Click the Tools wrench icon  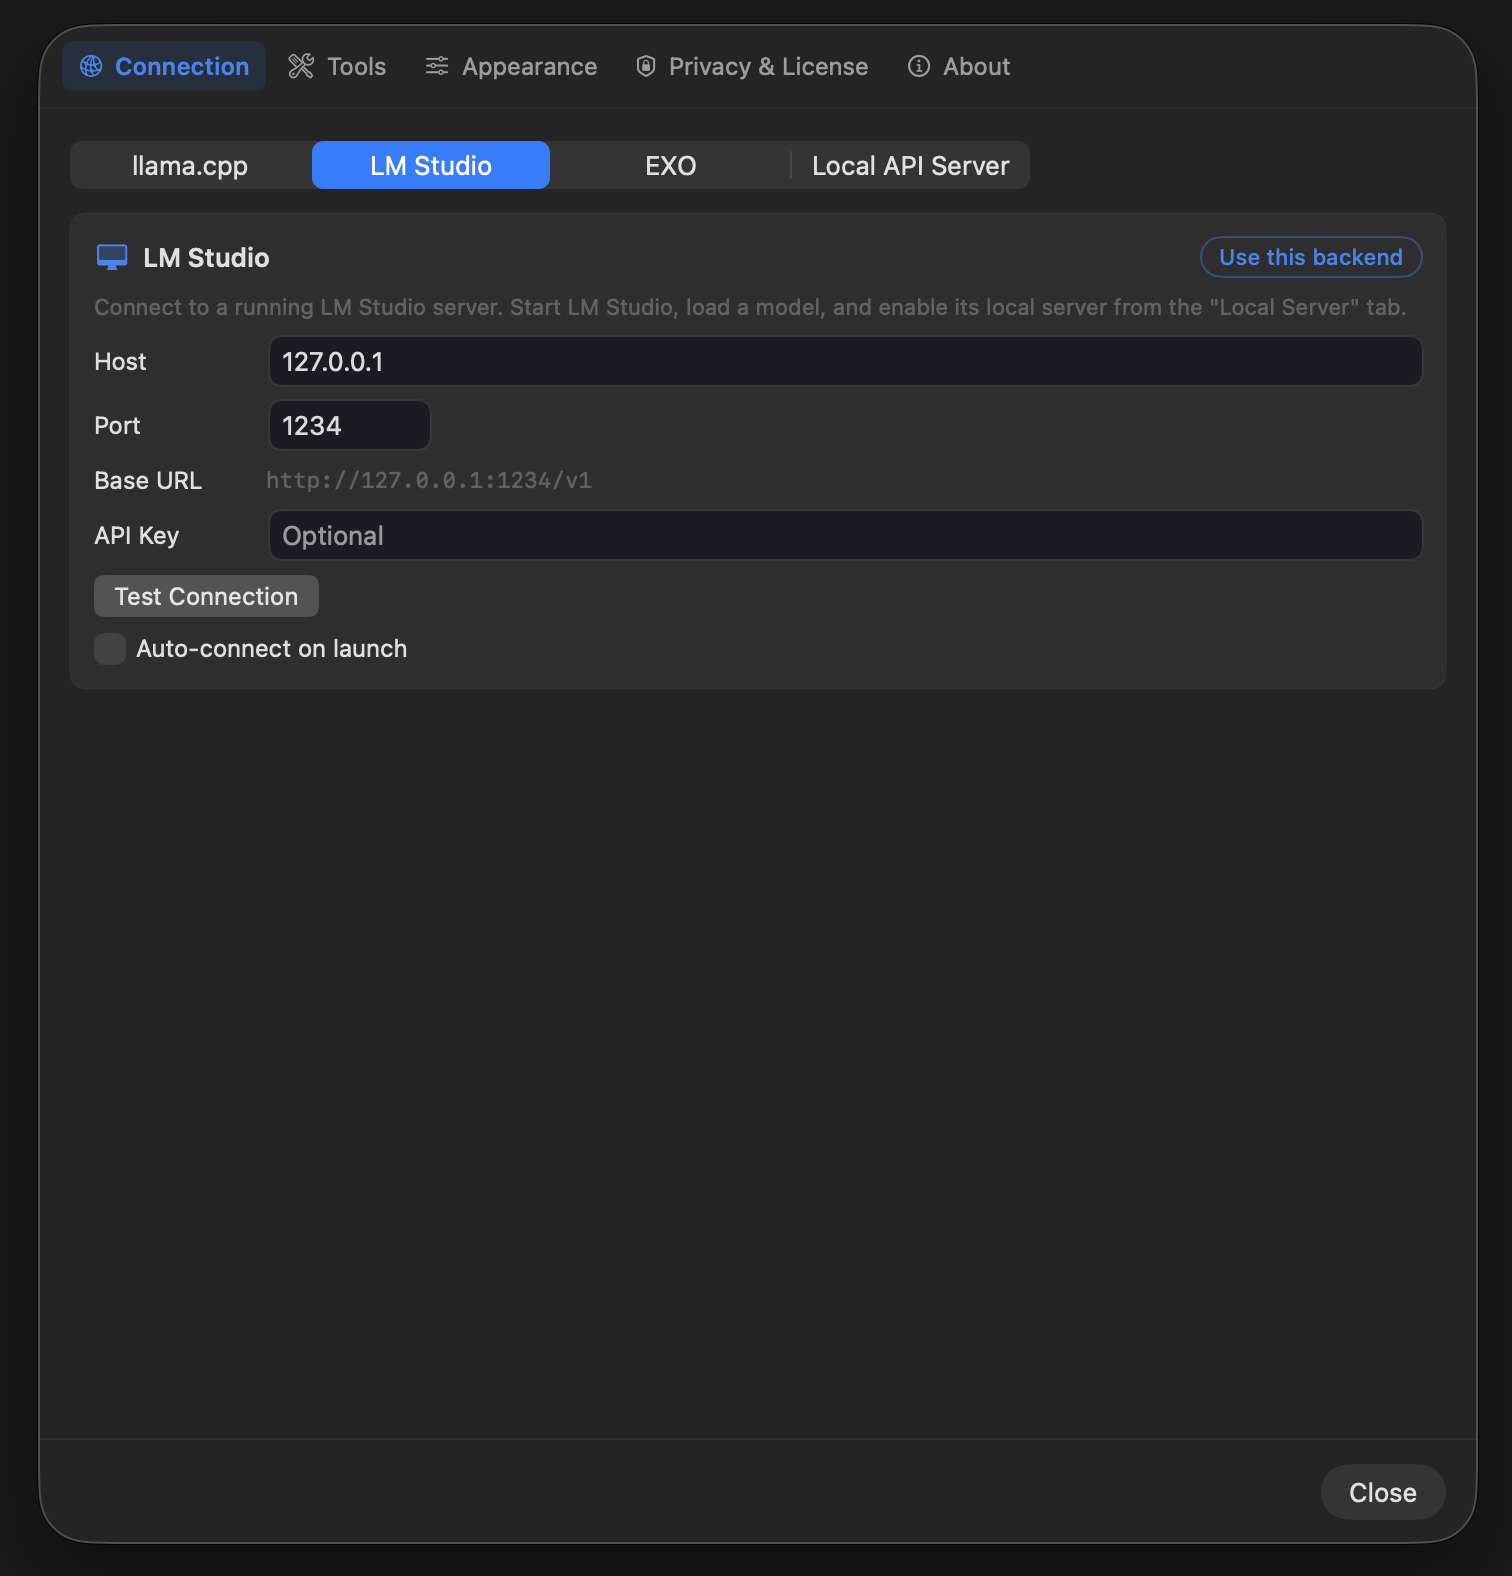301,66
